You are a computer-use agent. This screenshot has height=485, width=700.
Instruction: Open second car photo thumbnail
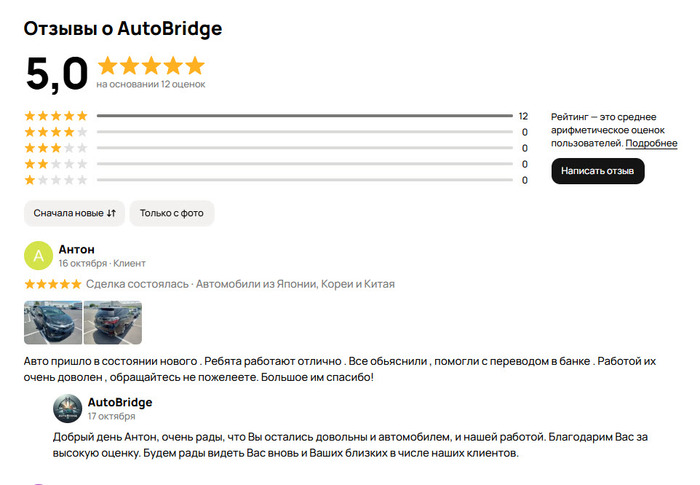(x=113, y=323)
